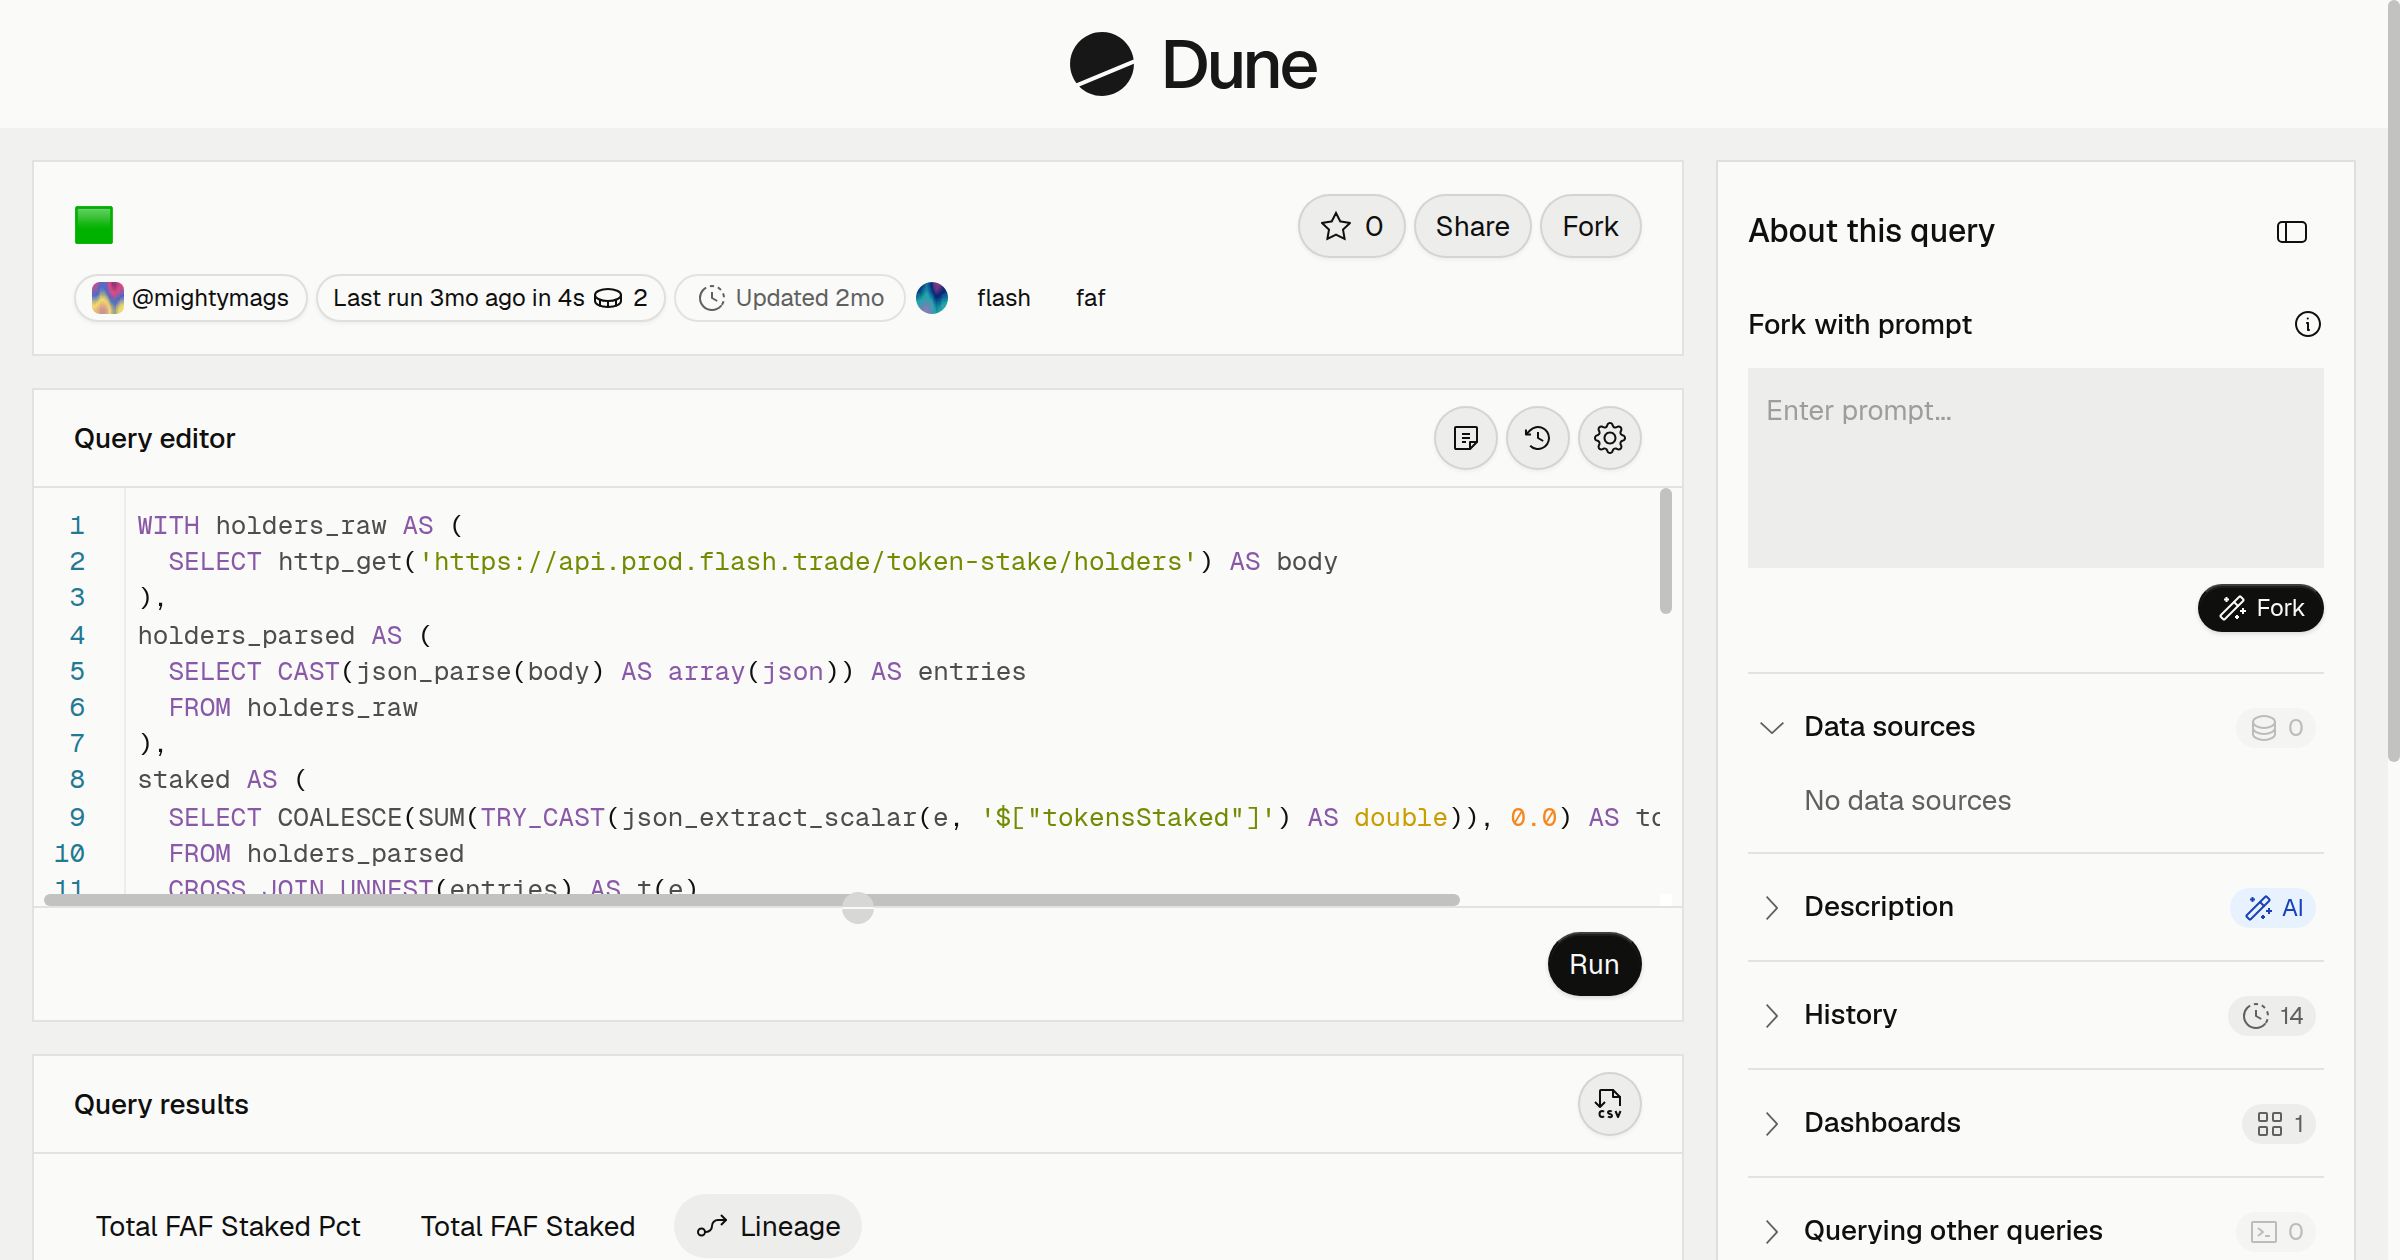Run the query
The image size is (2400, 1260).
(x=1594, y=964)
